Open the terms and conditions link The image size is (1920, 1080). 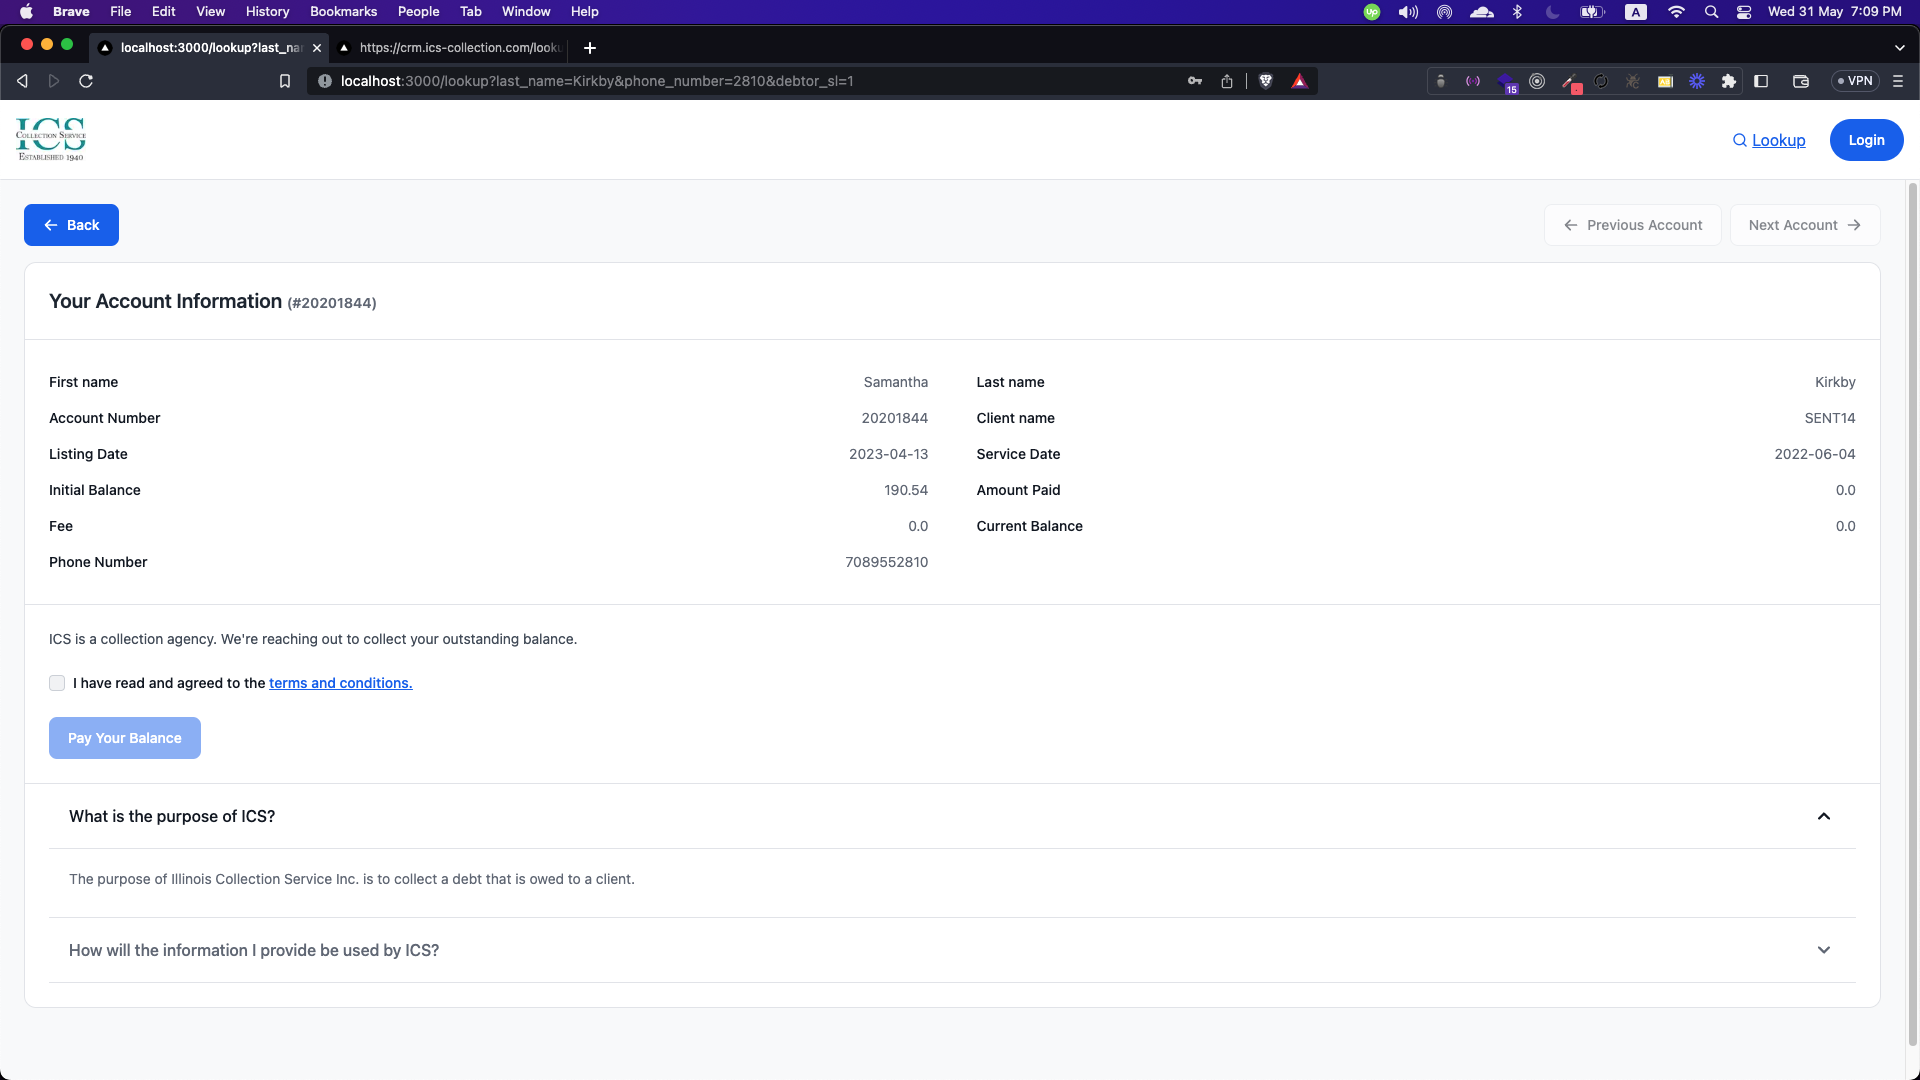pos(340,683)
